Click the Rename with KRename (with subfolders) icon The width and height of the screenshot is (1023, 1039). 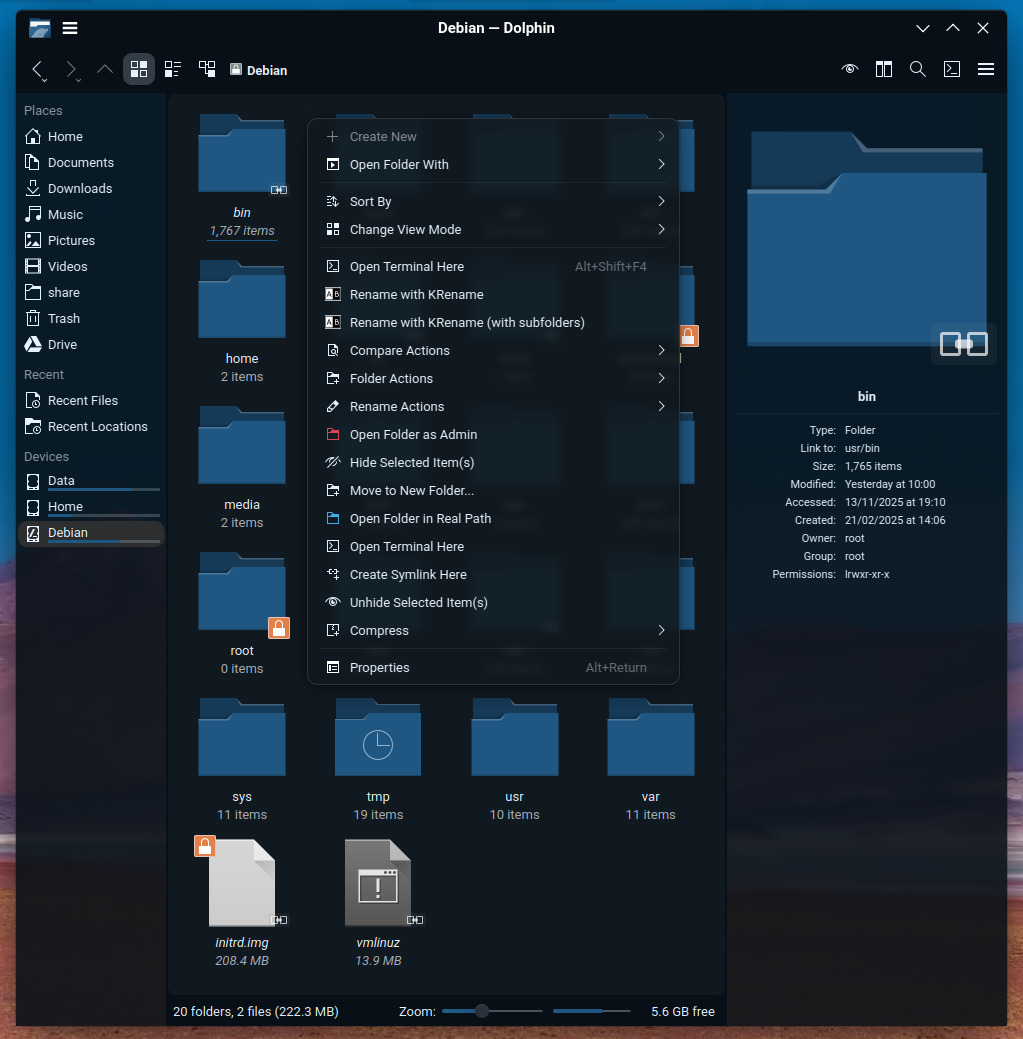tap(333, 323)
